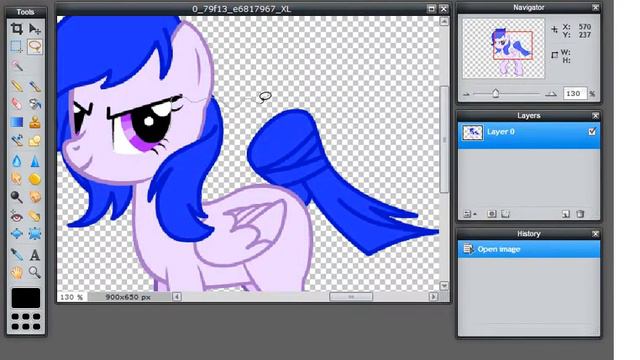This screenshot has height=360, width=640.
Task: Select the Layer 0 row
Action: 529,136
